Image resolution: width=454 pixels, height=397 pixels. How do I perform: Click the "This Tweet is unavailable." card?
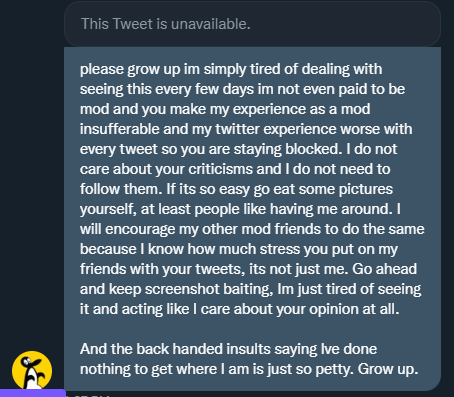point(252,24)
